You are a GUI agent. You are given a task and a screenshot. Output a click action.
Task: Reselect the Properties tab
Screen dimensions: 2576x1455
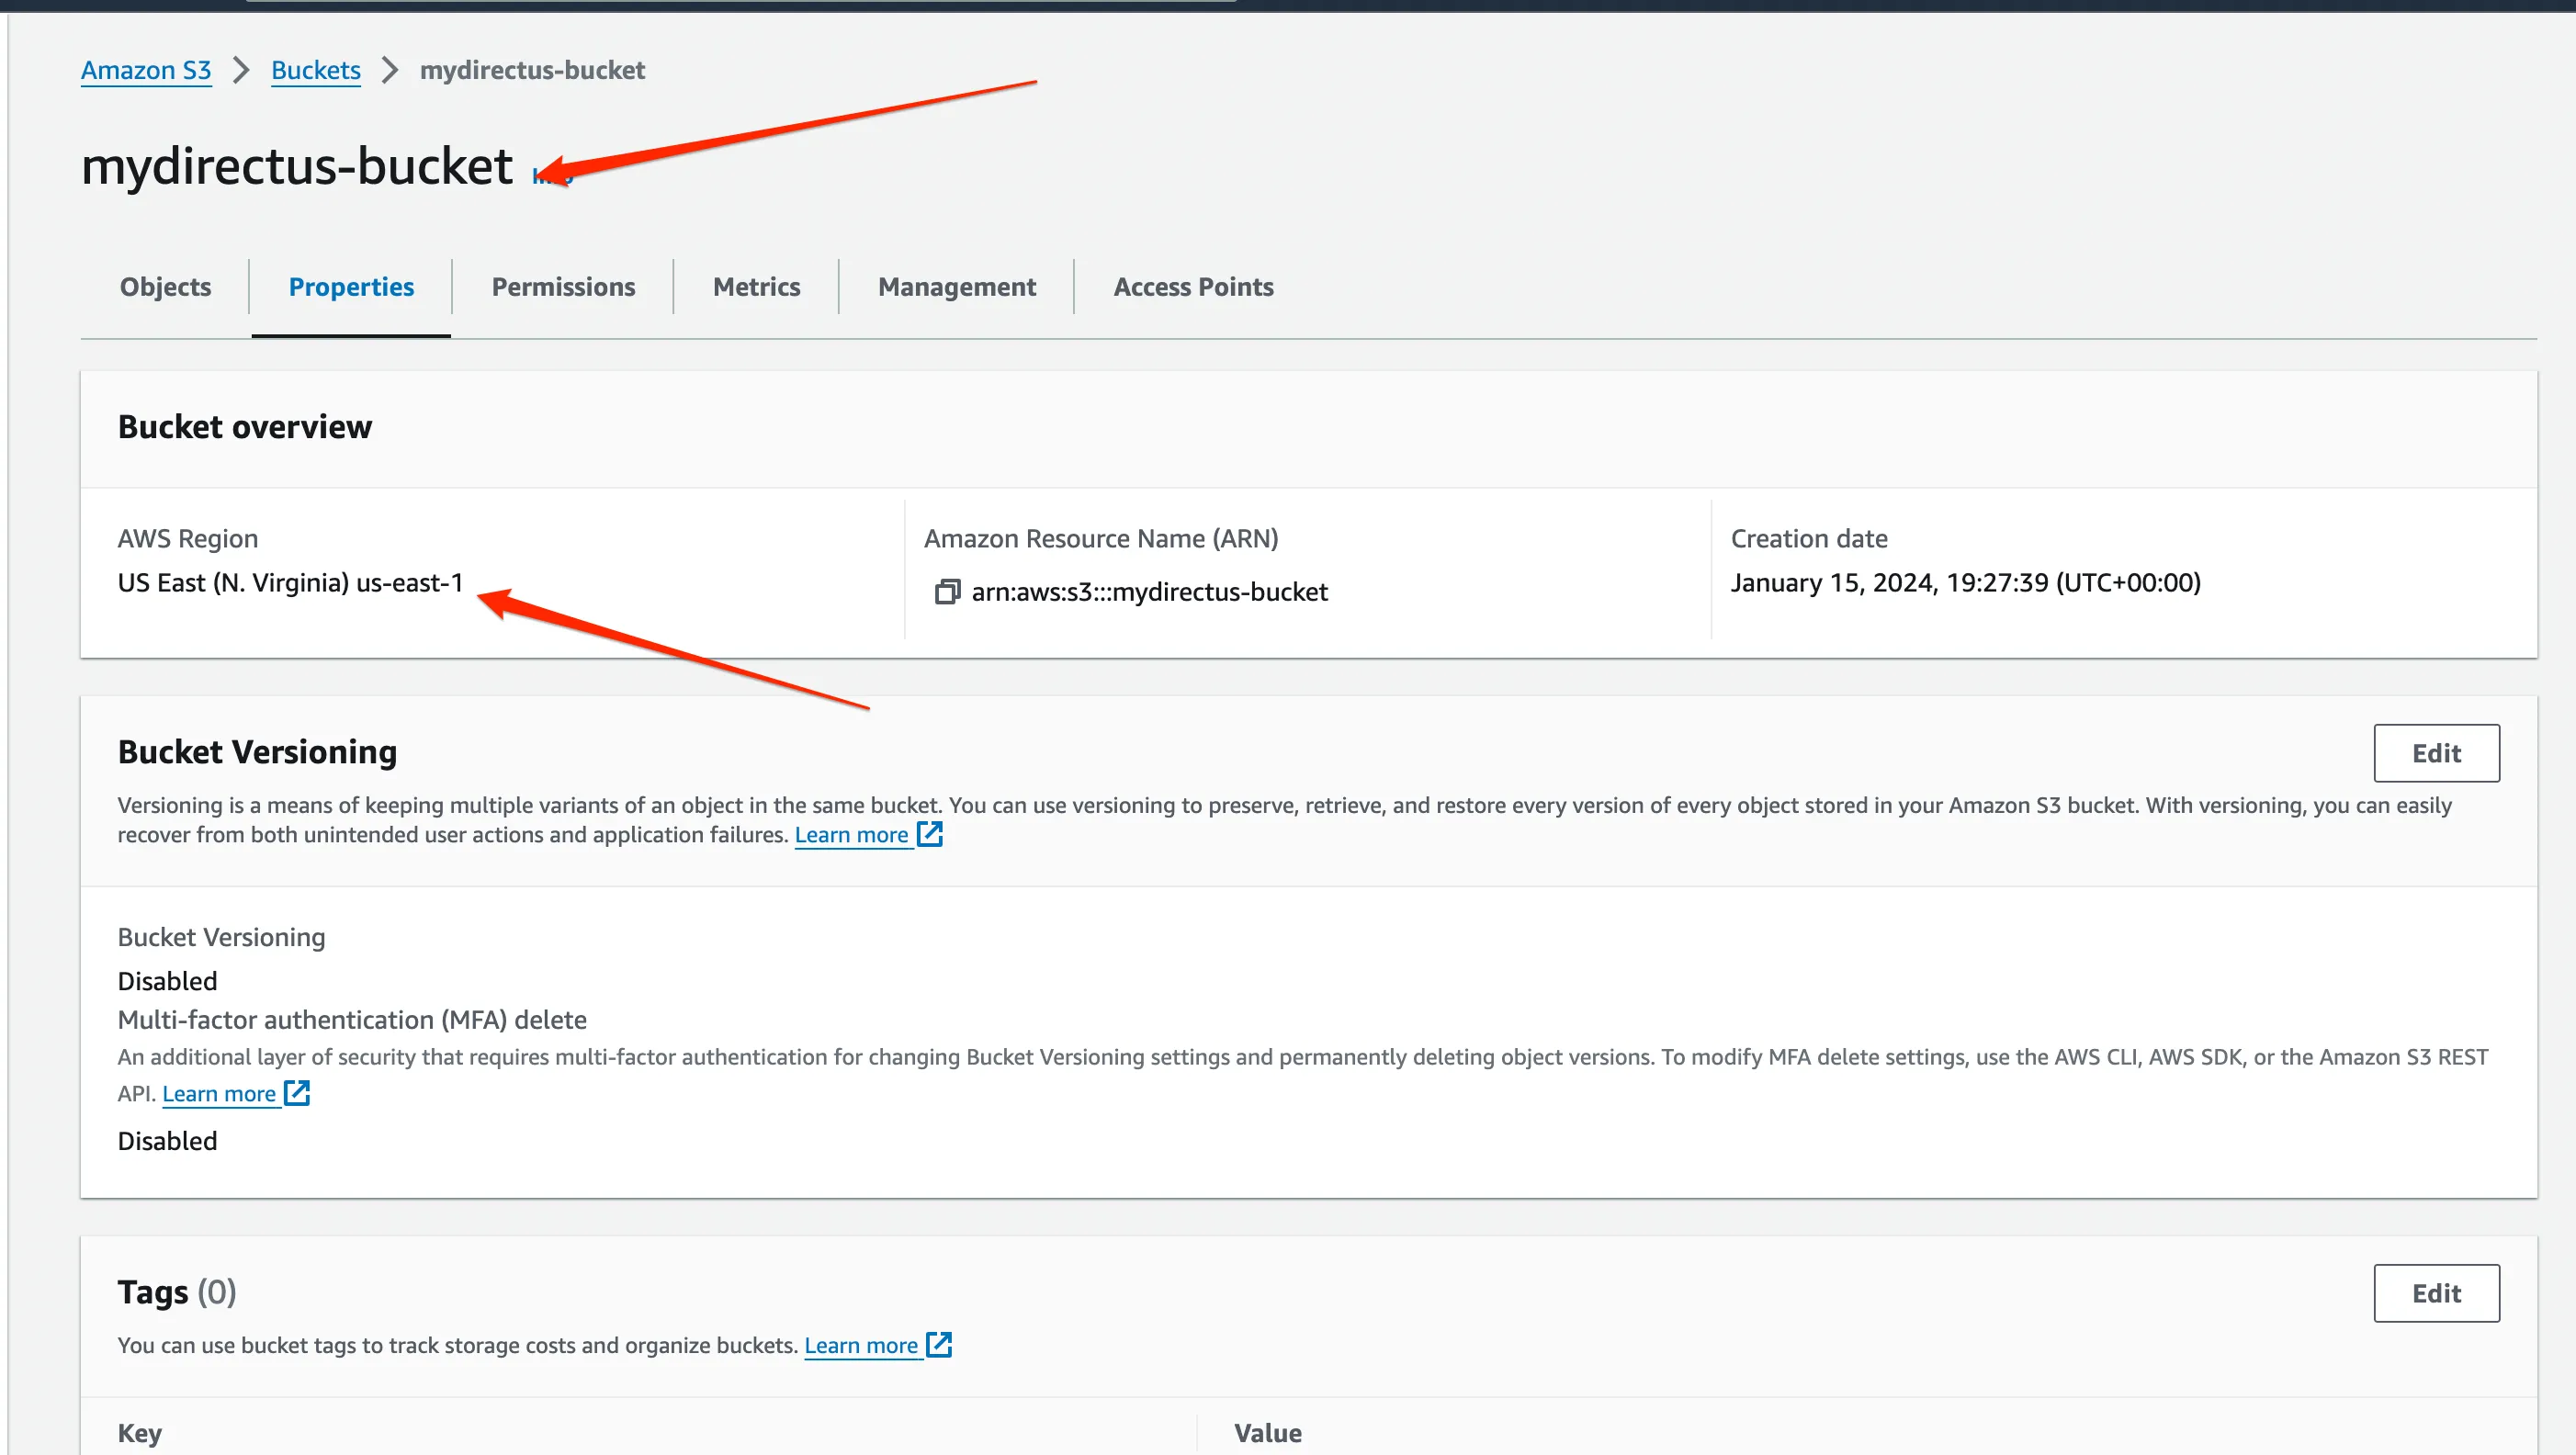(351, 286)
